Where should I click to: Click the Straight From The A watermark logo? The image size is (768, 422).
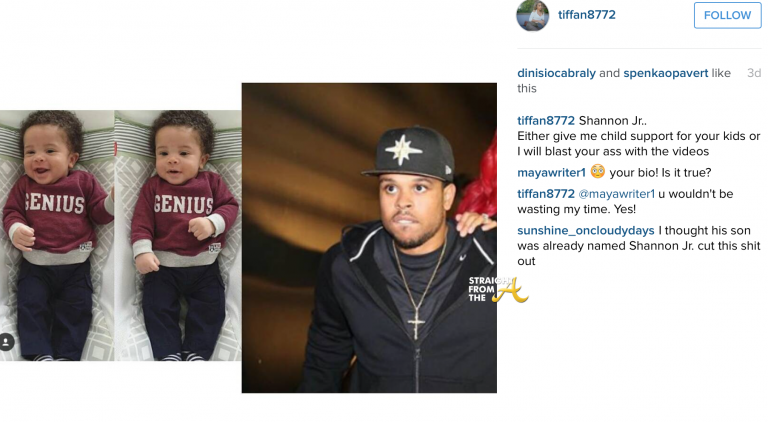tap(497, 289)
